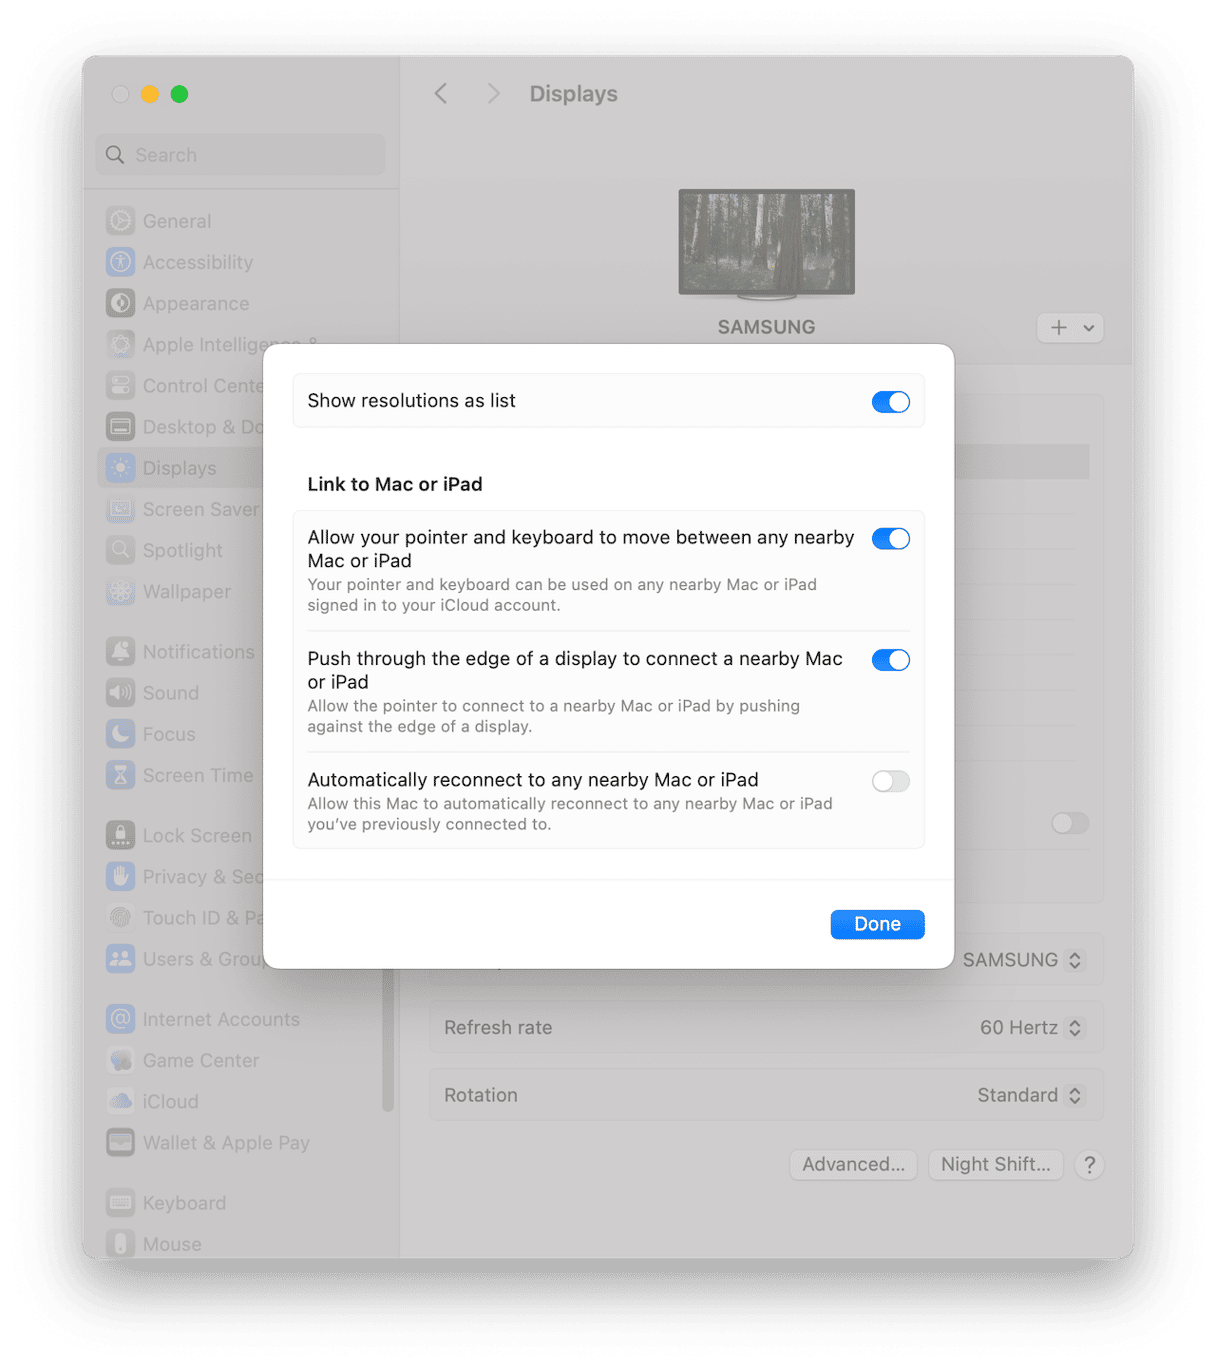Click the Search field in sidebar
This screenshot has height=1367, width=1216.
pyautogui.click(x=241, y=155)
